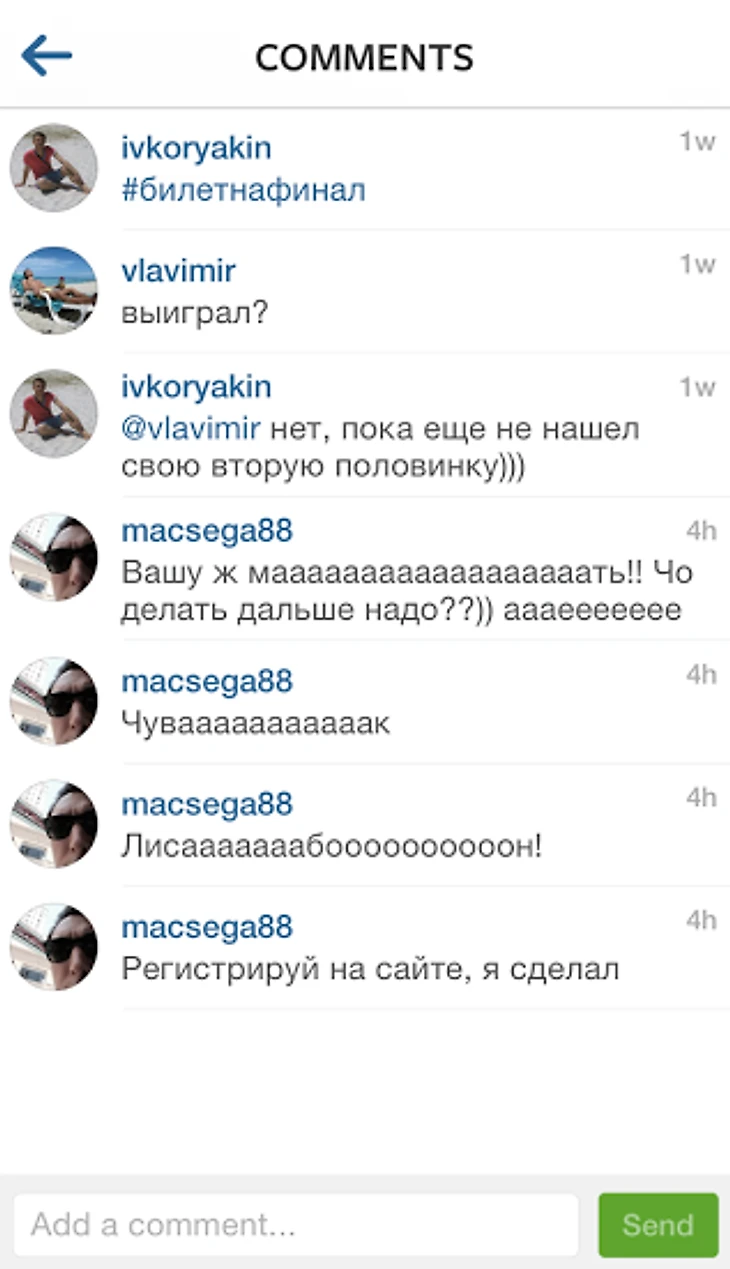The image size is (730, 1269).
Task: Tap macsega88's avatar beside the 'Лисаааа' comment
Action: pyautogui.click(x=54, y=824)
